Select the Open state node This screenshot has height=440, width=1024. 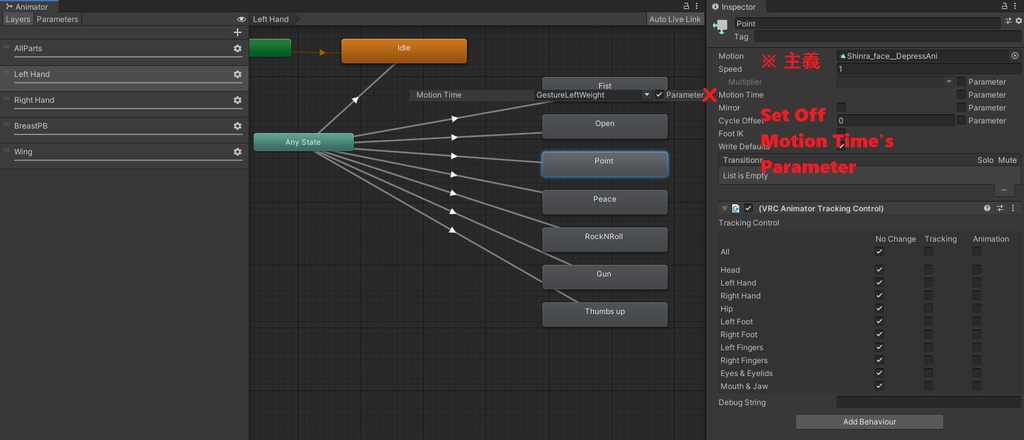605,127
